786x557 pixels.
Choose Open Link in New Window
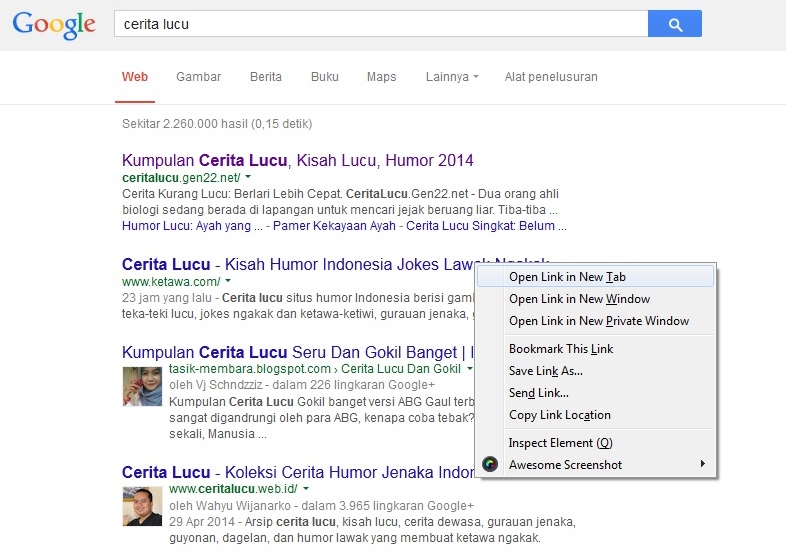point(595,299)
